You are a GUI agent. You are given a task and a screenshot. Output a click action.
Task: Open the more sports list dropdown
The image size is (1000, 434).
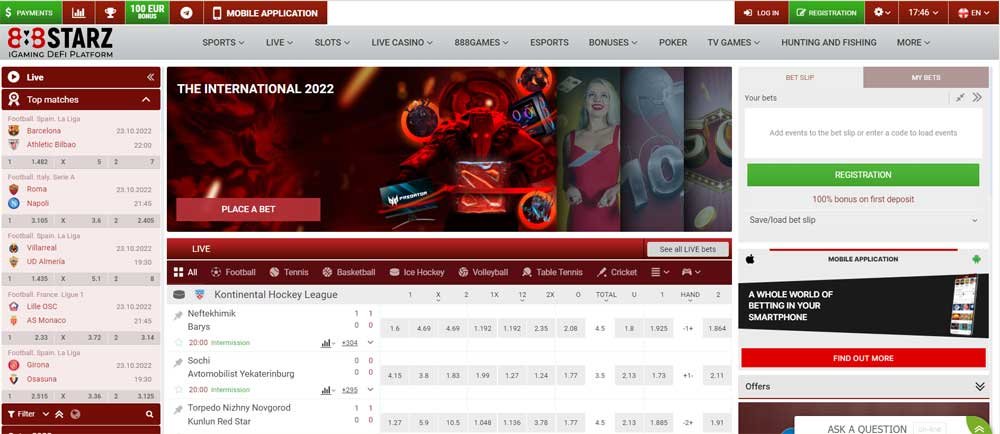click(x=660, y=272)
